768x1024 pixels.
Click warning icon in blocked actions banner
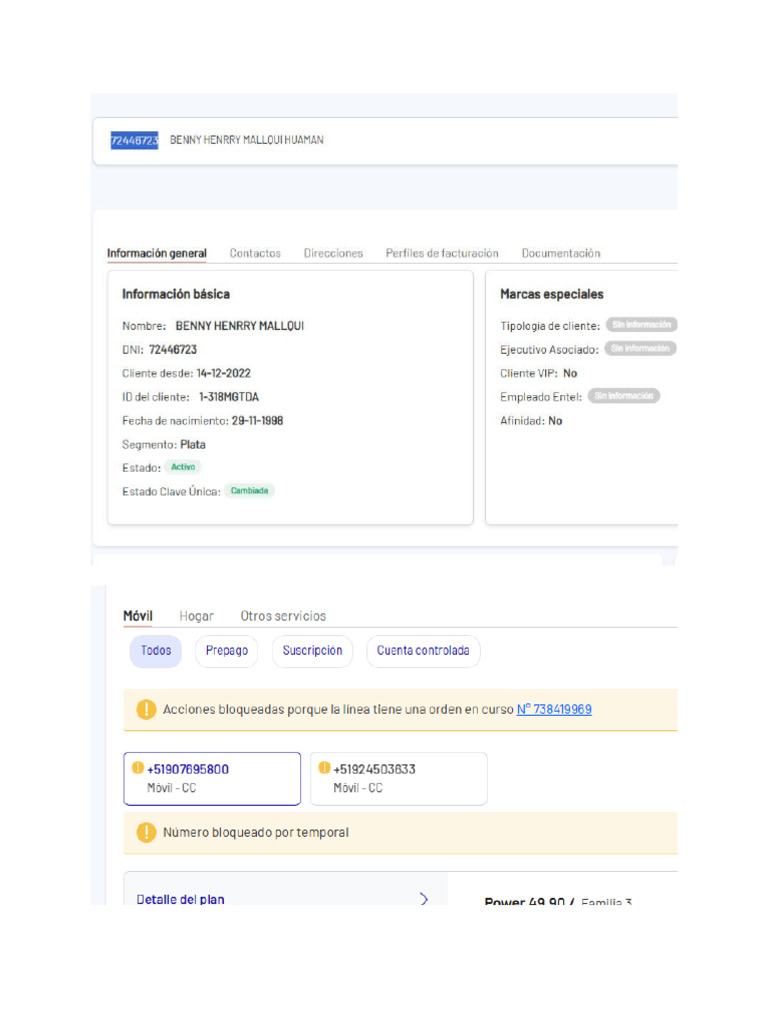(x=146, y=709)
